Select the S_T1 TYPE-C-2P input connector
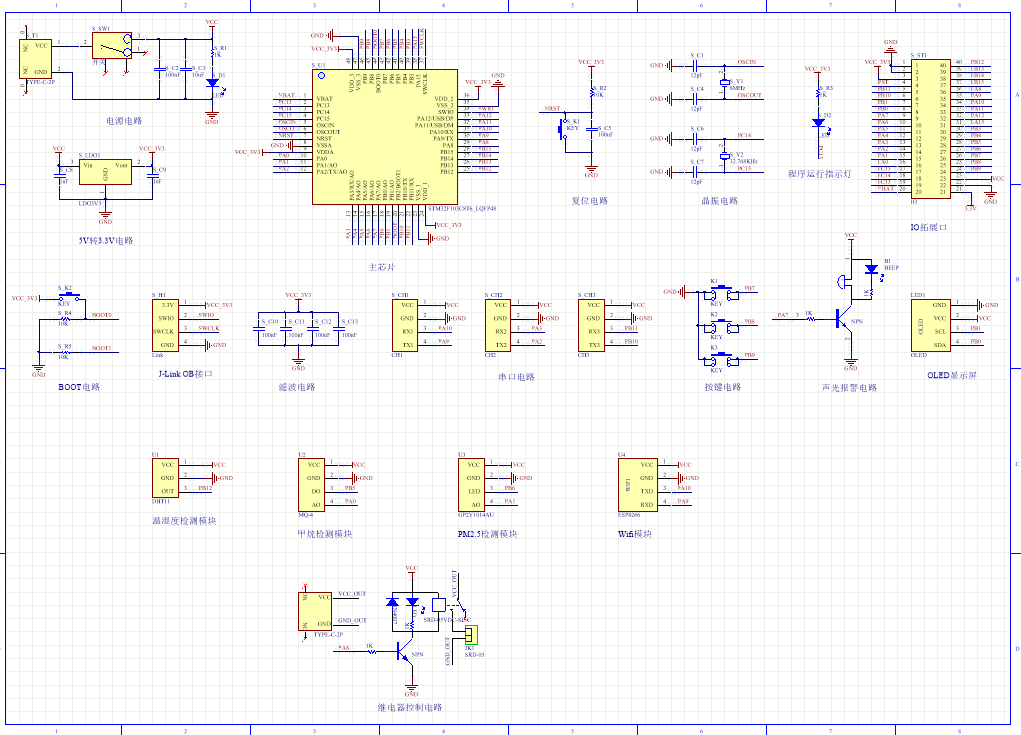Viewport: 1021px width, 735px height. coord(36,59)
